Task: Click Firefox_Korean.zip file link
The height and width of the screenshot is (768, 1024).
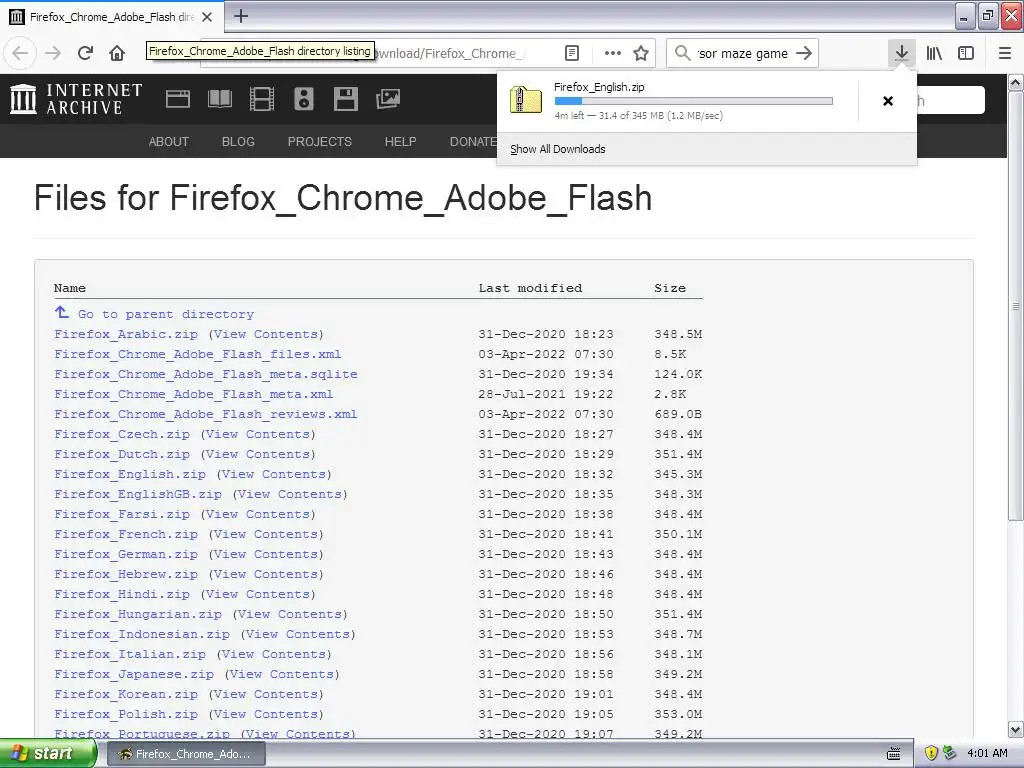Action: click(125, 694)
